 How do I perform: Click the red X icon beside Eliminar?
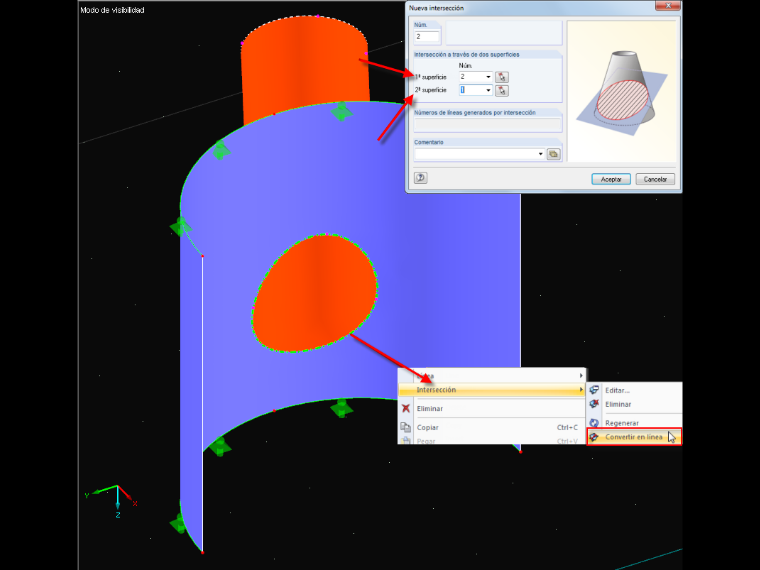click(x=406, y=409)
